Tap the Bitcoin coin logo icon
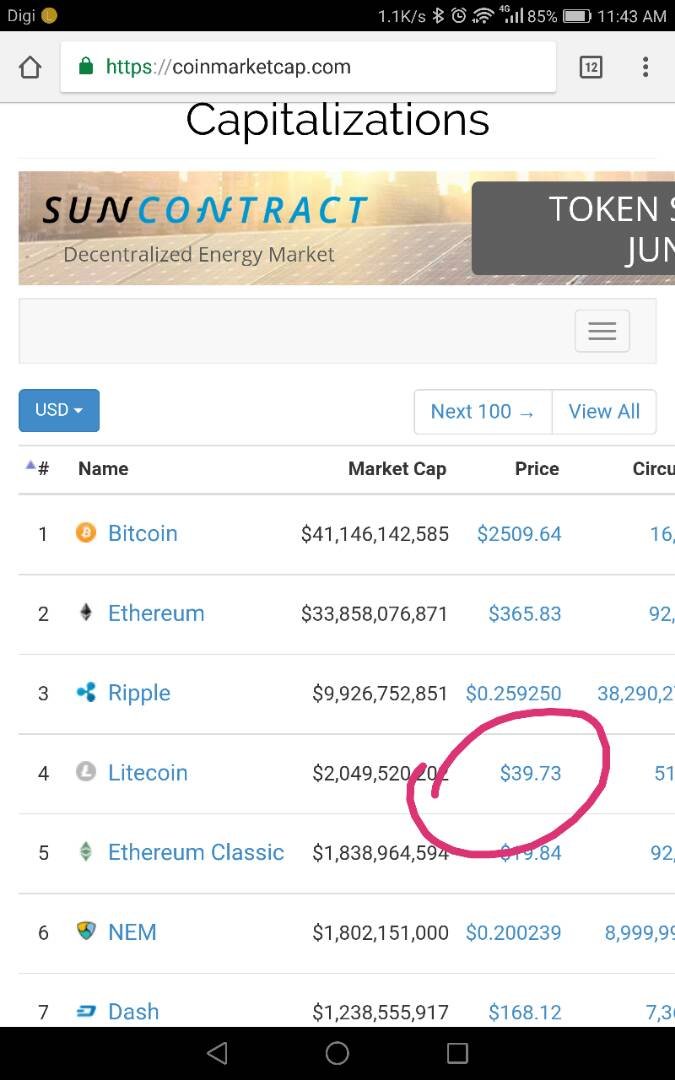The width and height of the screenshot is (675, 1080). 86,532
